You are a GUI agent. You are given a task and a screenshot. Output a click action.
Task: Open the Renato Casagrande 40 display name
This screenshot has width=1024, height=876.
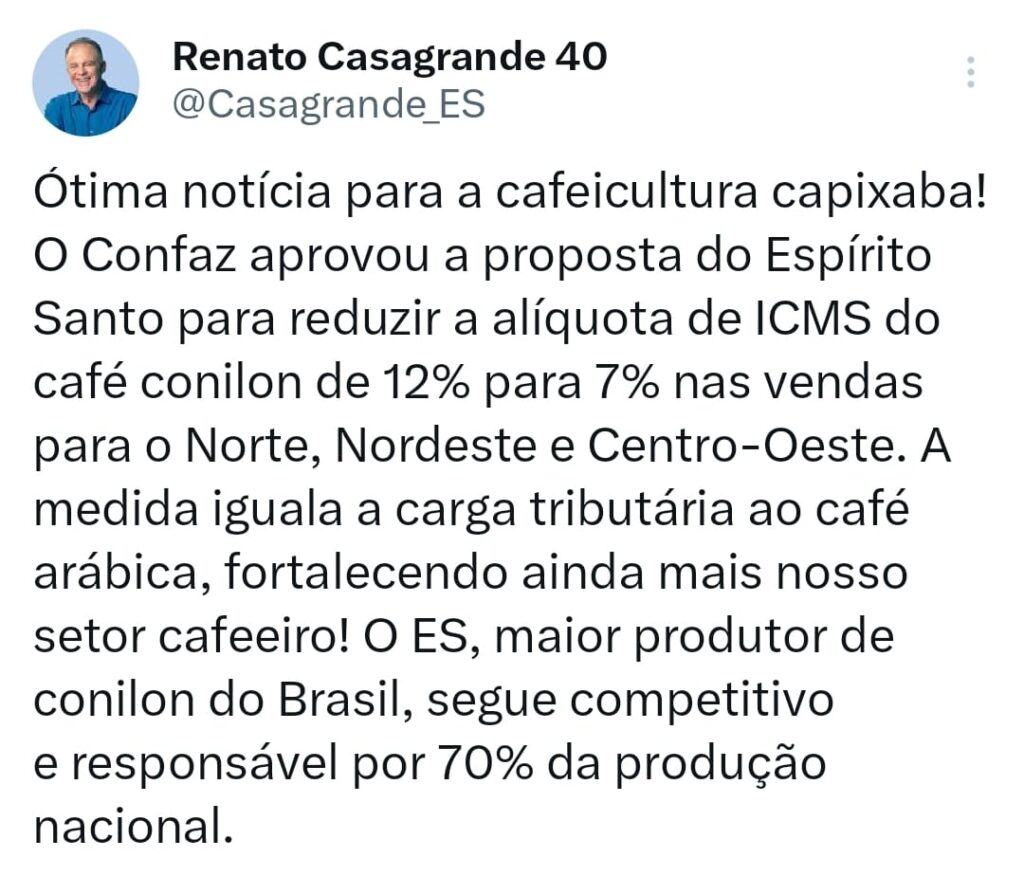390,56
